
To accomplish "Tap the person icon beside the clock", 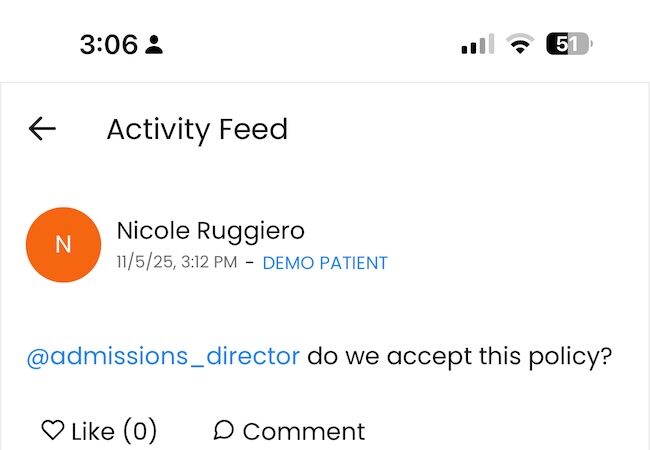I will [154, 45].
